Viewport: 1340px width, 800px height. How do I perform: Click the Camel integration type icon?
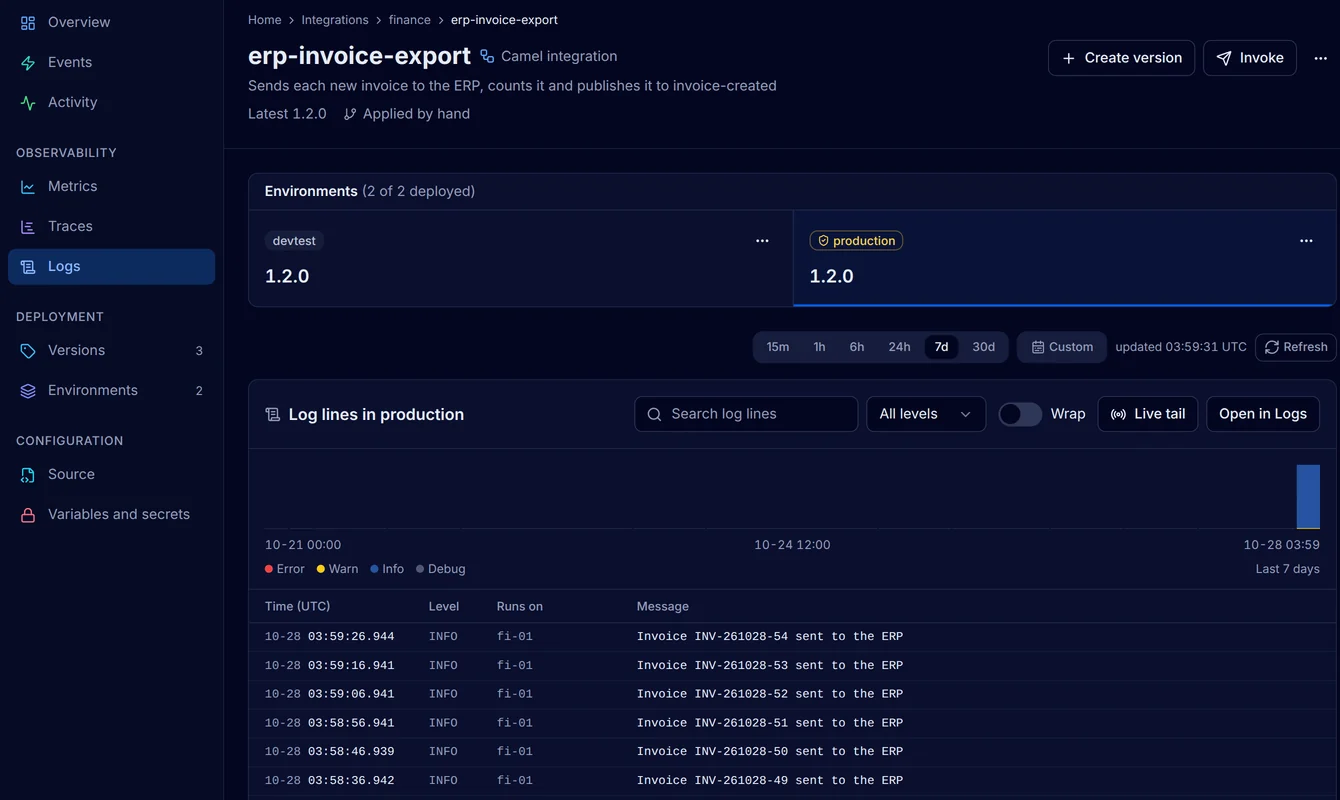(487, 56)
